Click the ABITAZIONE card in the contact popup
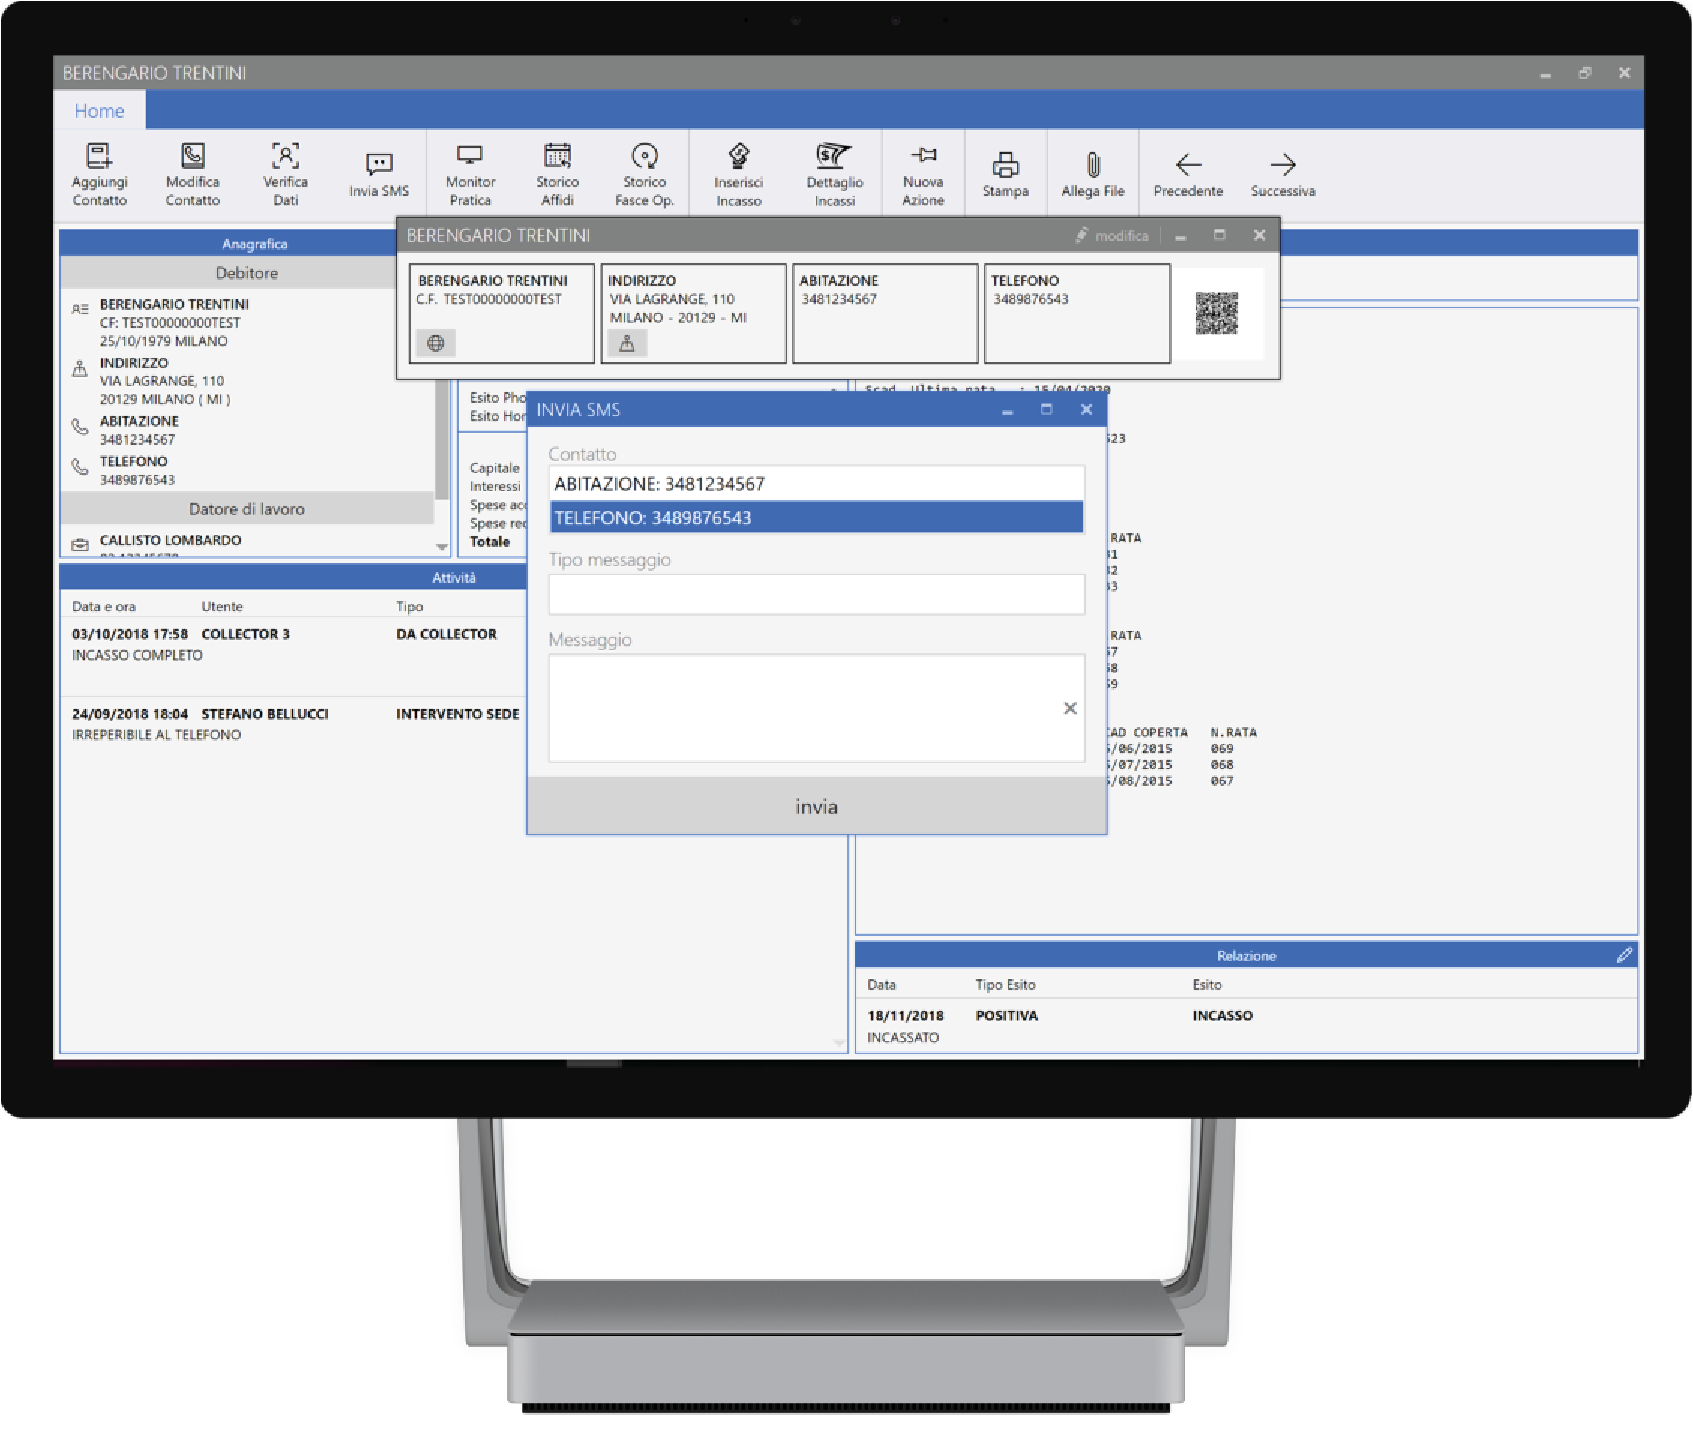The width and height of the screenshot is (1693, 1435). 885,313
